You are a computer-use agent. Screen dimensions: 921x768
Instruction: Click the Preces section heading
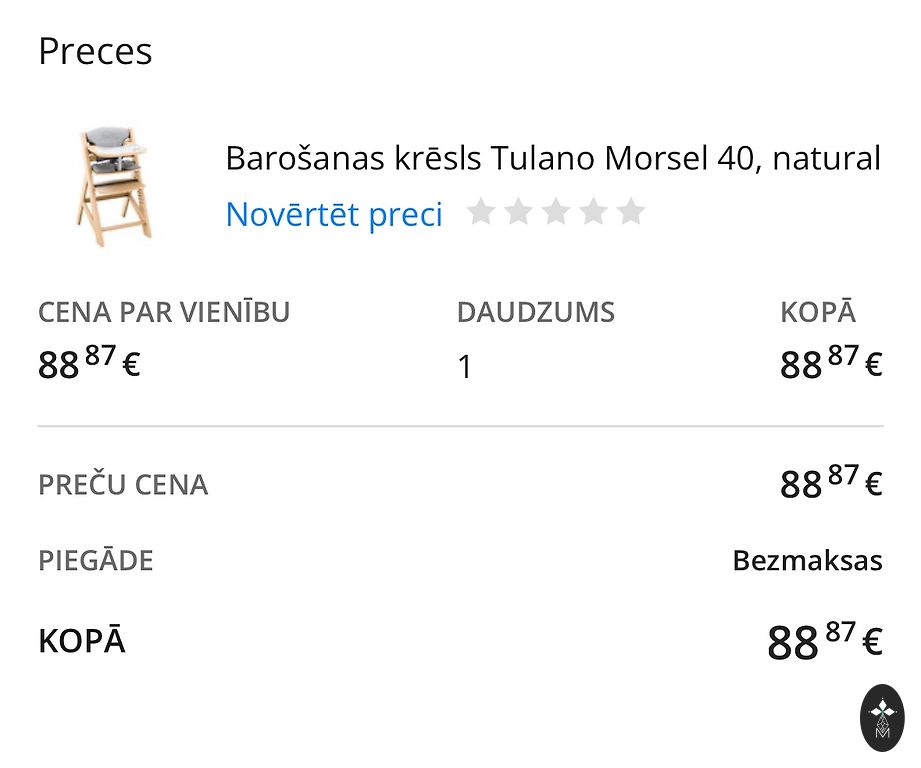[95, 52]
